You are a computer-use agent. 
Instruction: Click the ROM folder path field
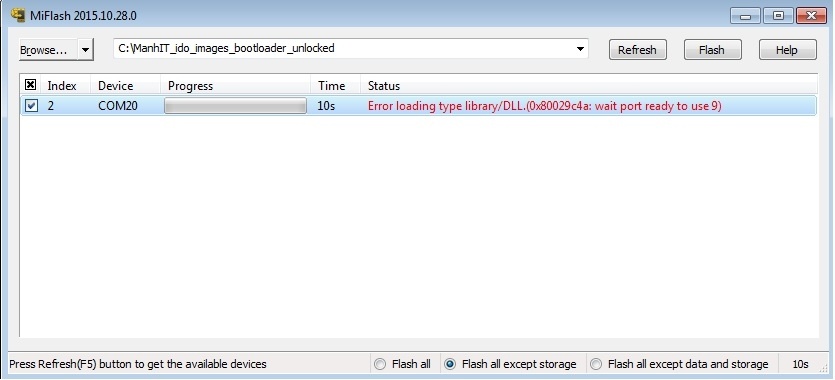click(350, 48)
